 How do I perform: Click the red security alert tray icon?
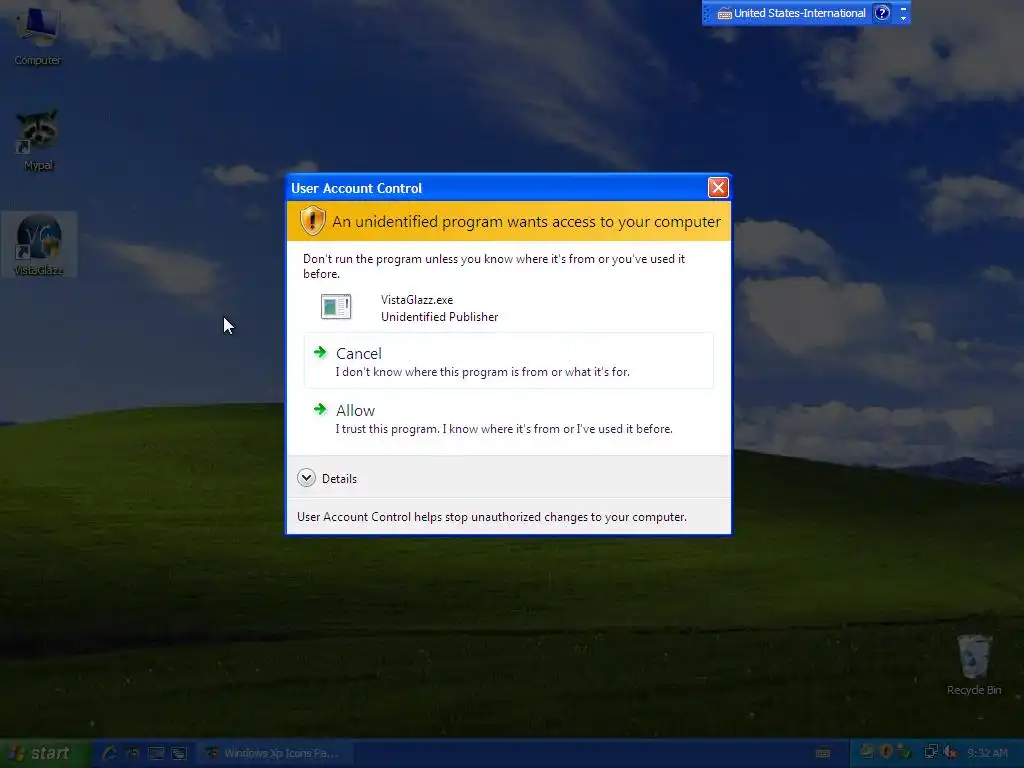click(886, 752)
